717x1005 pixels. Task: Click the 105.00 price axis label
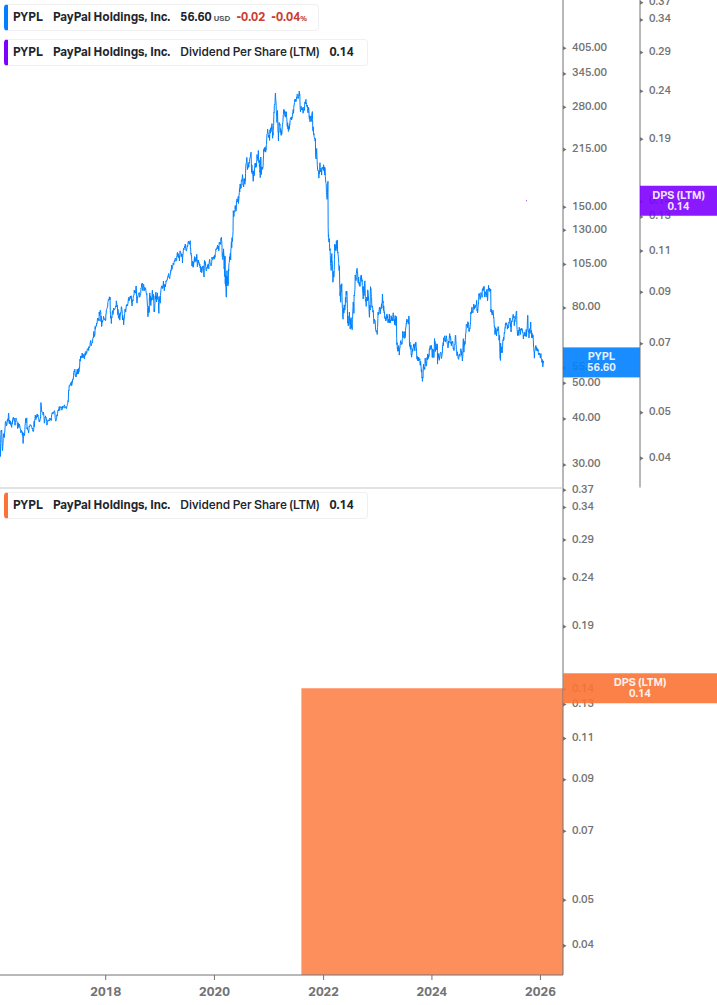coord(589,263)
